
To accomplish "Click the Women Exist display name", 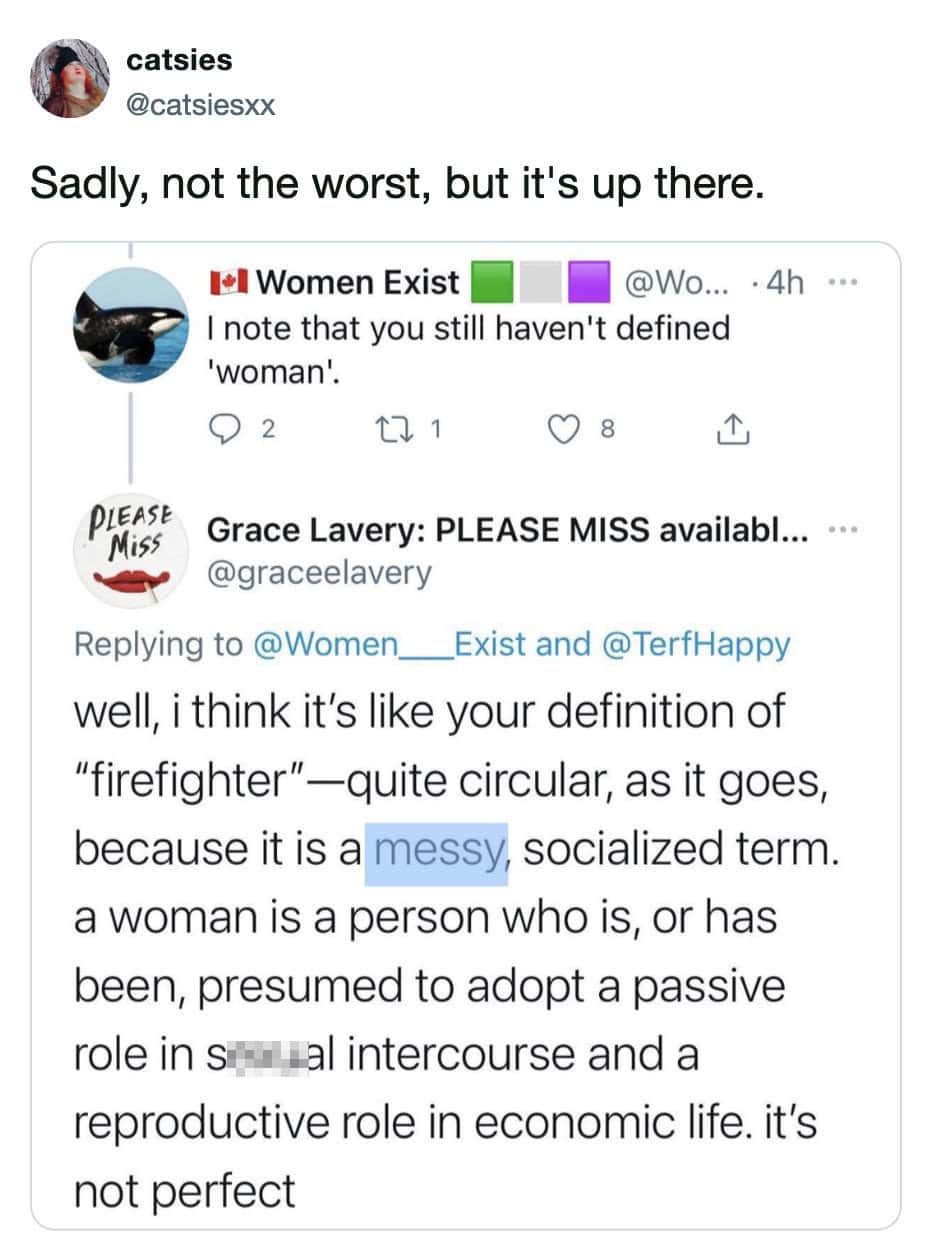I will point(357,283).
